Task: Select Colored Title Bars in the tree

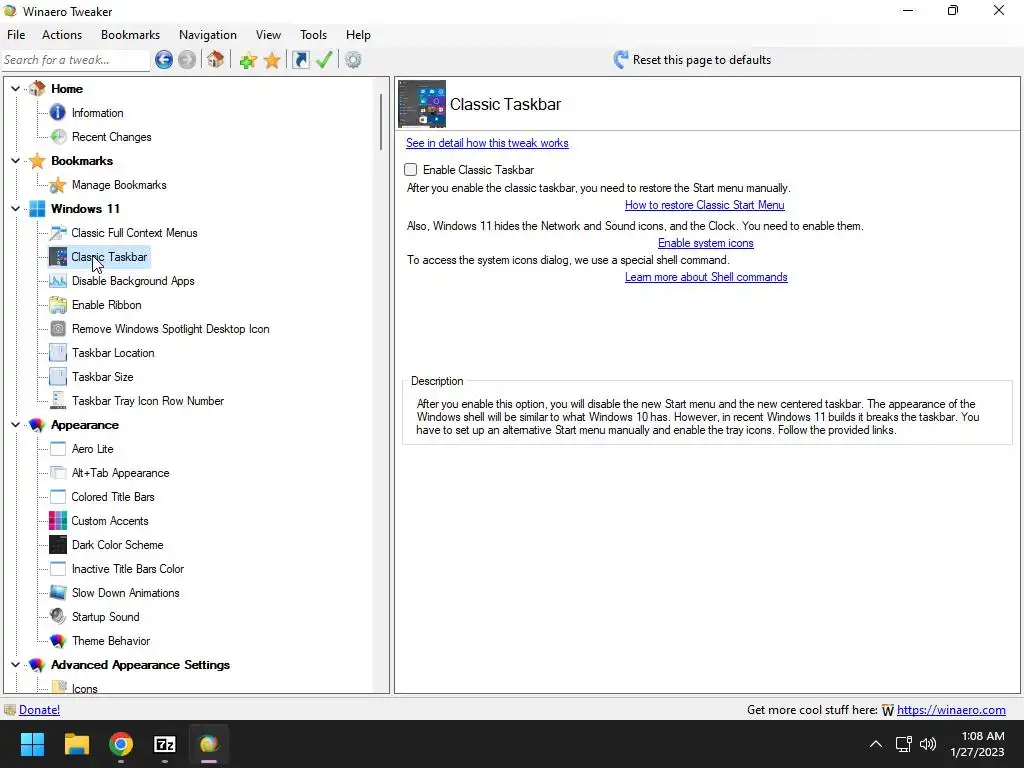Action: click(x=113, y=497)
